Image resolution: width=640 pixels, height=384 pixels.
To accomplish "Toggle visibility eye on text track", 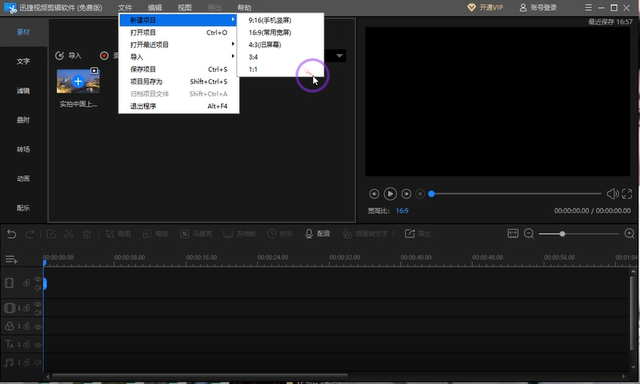I will [38, 345].
